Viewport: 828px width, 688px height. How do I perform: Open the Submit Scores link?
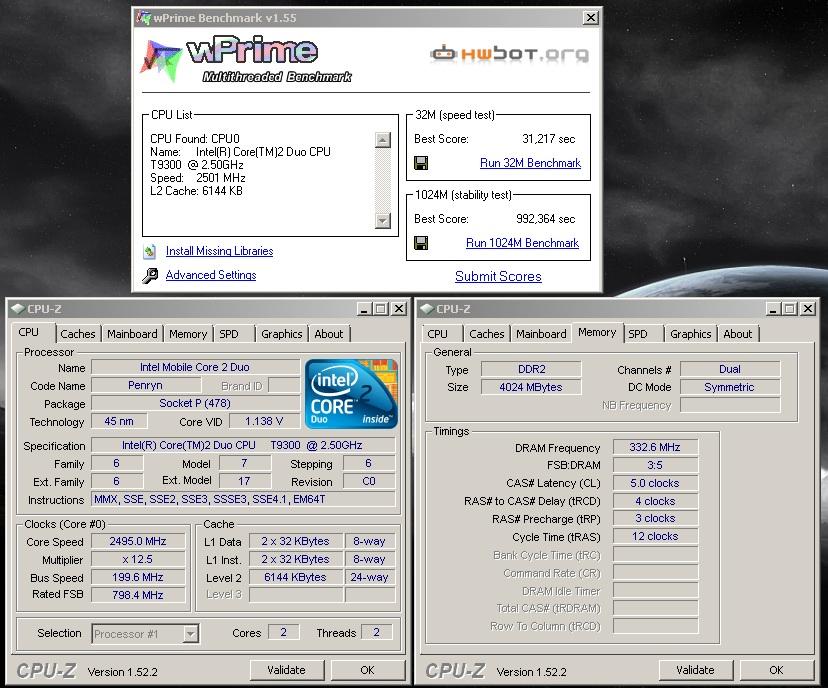pos(498,276)
